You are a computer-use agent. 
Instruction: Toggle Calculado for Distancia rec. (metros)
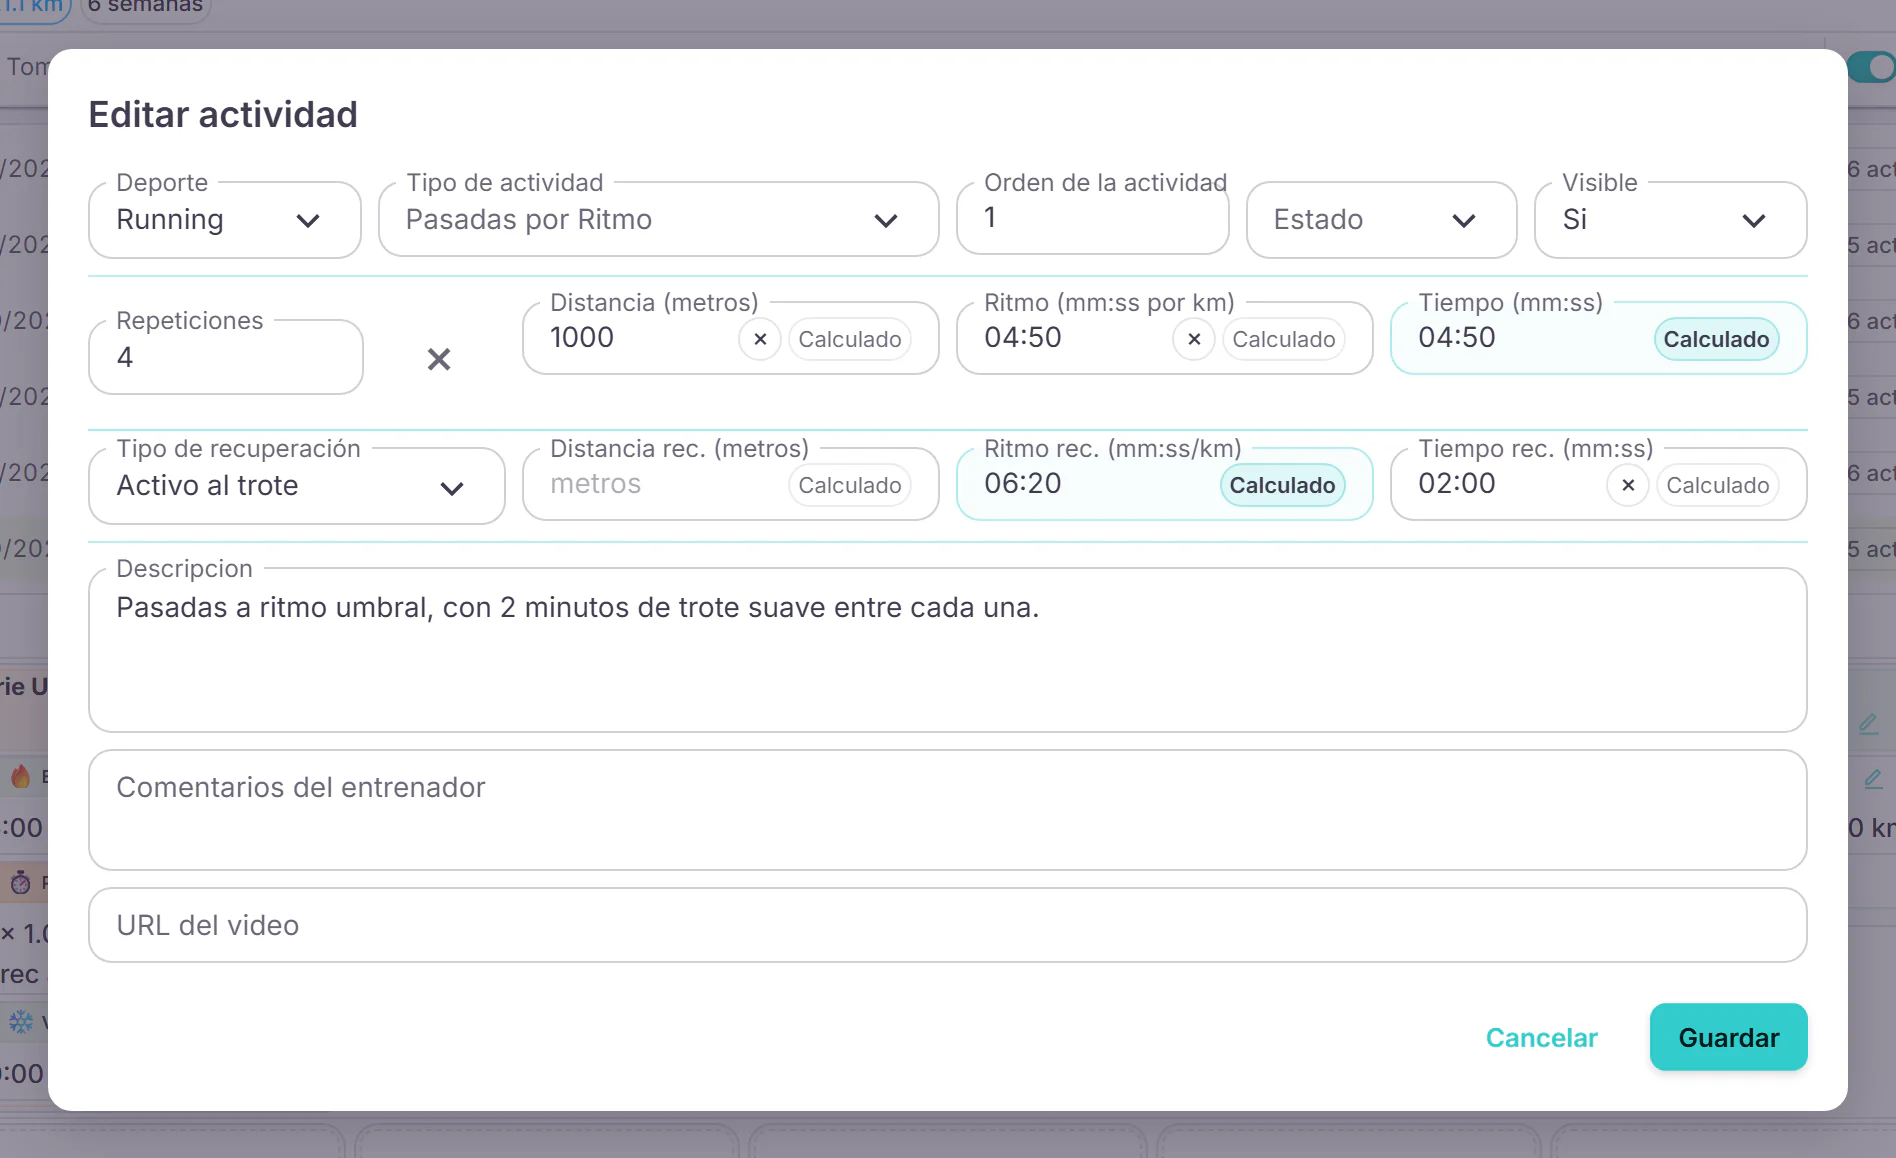pos(850,485)
